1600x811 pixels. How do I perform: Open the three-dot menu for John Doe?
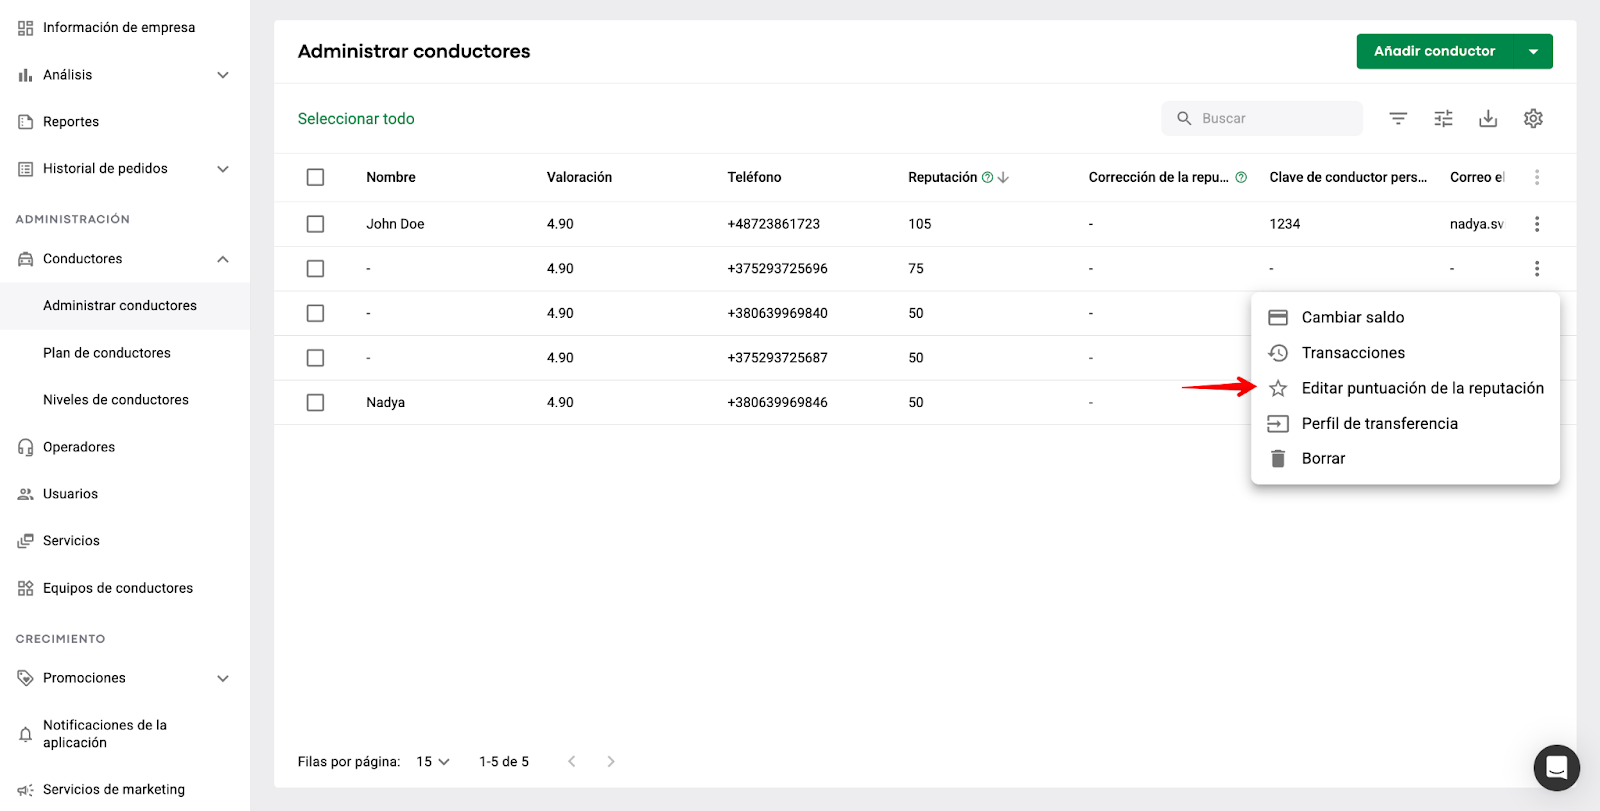[1537, 224]
